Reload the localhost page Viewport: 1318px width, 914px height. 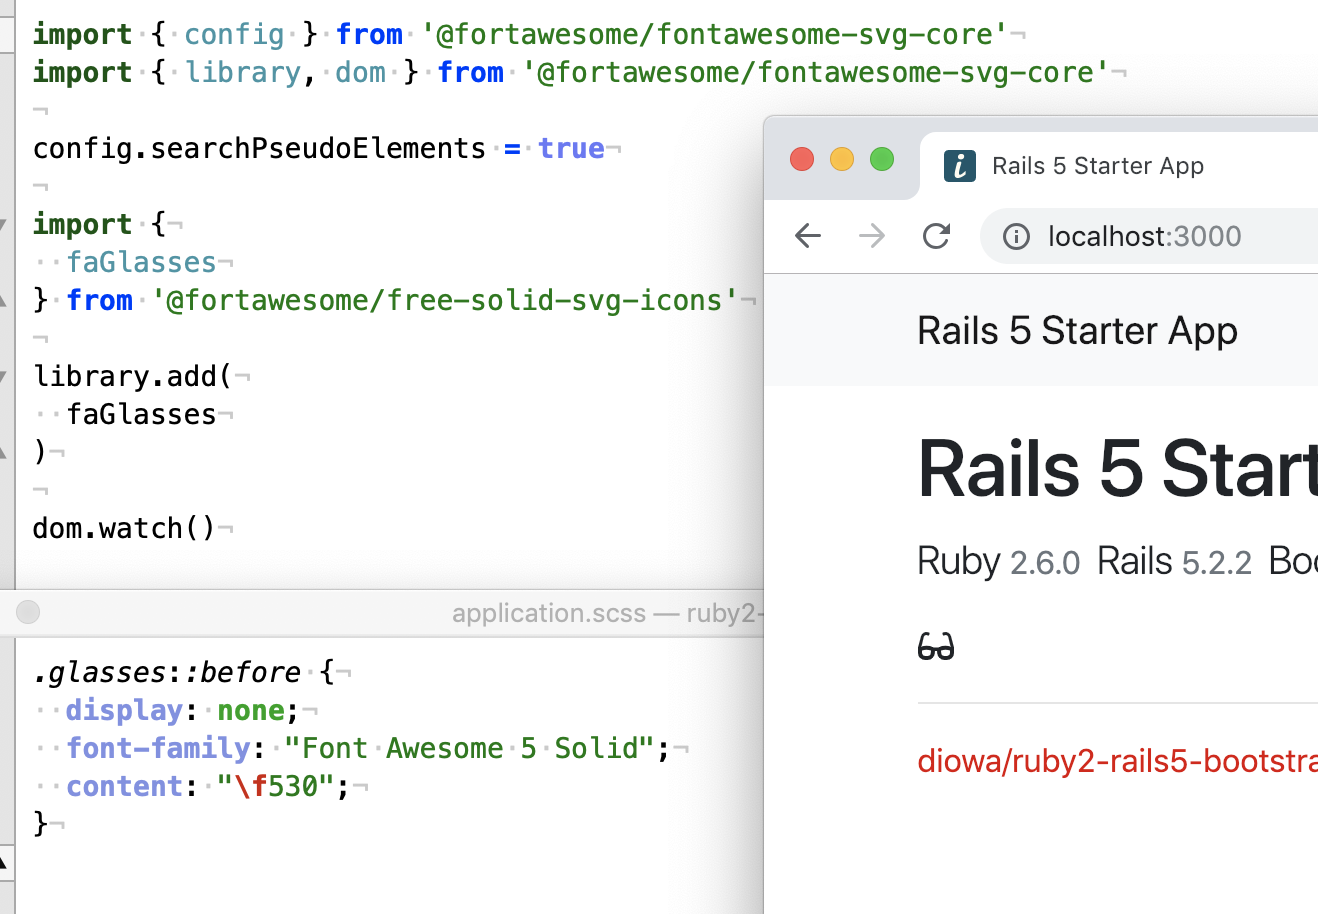(936, 236)
